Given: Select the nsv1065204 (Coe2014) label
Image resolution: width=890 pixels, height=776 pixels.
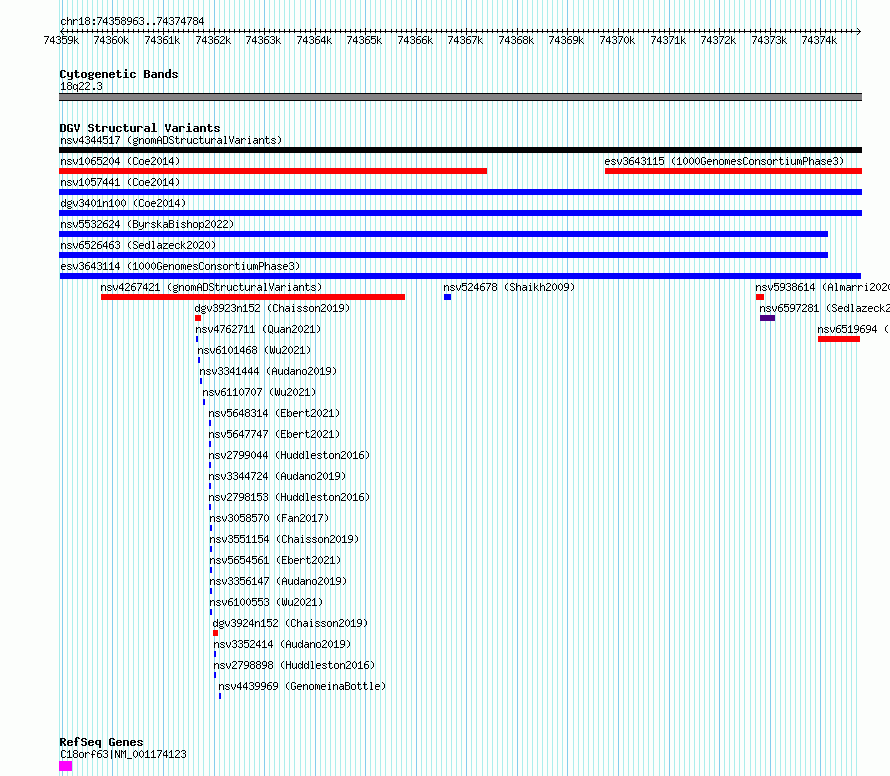Looking at the screenshot, I should click(x=120, y=161).
